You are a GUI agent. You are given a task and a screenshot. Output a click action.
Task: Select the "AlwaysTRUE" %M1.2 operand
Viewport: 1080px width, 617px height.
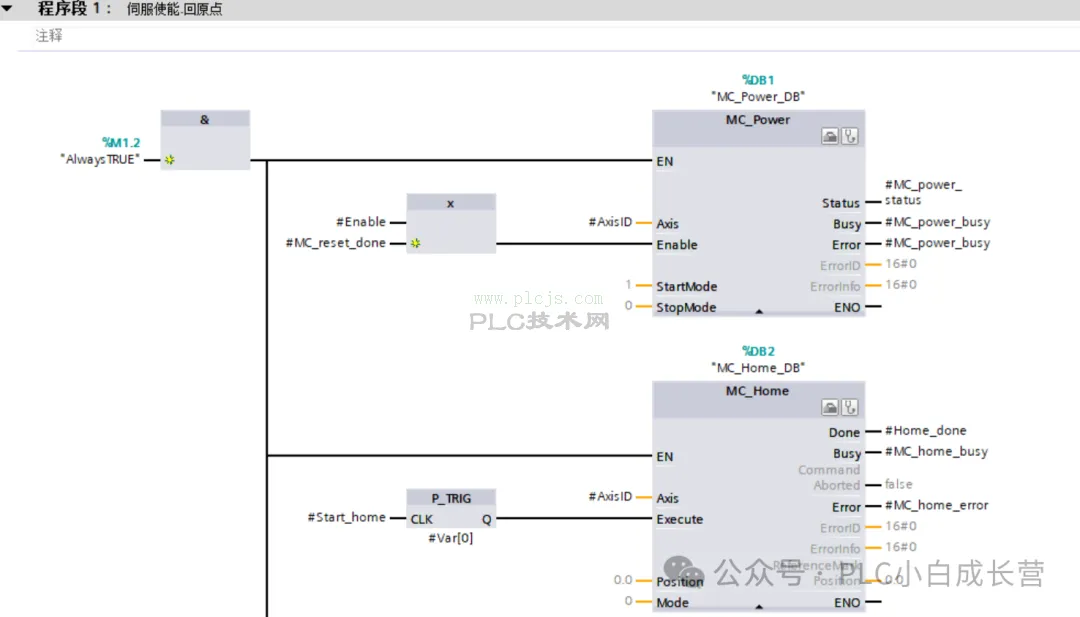[x=100, y=159]
